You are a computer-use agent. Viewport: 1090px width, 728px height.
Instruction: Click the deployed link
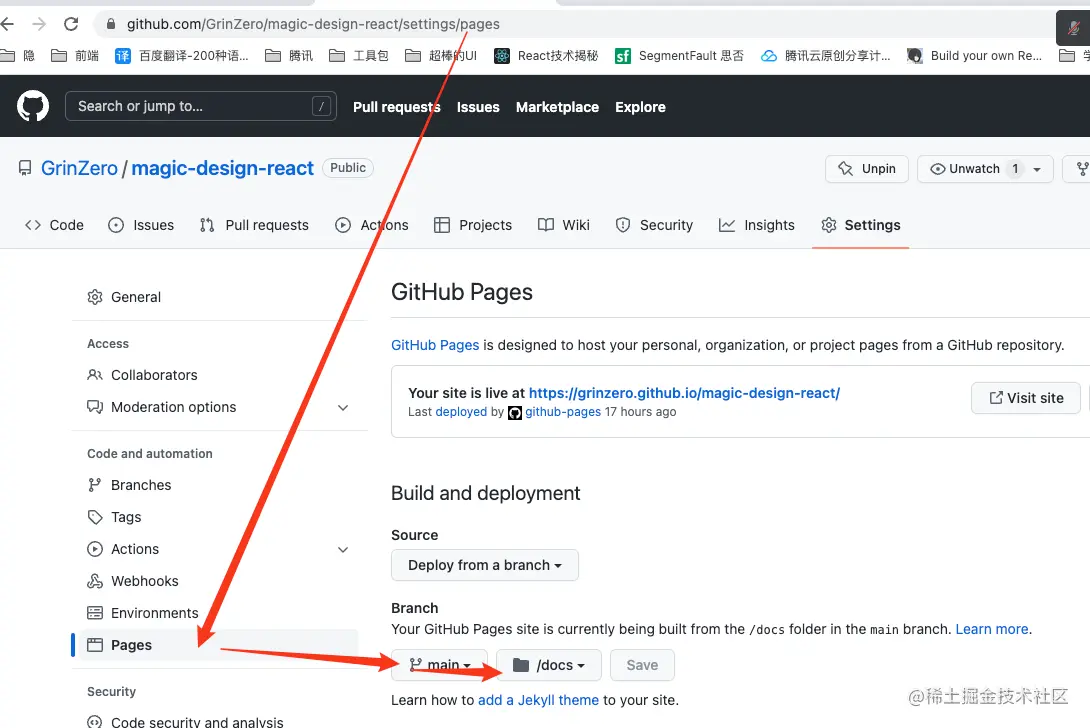pyautogui.click(x=461, y=412)
